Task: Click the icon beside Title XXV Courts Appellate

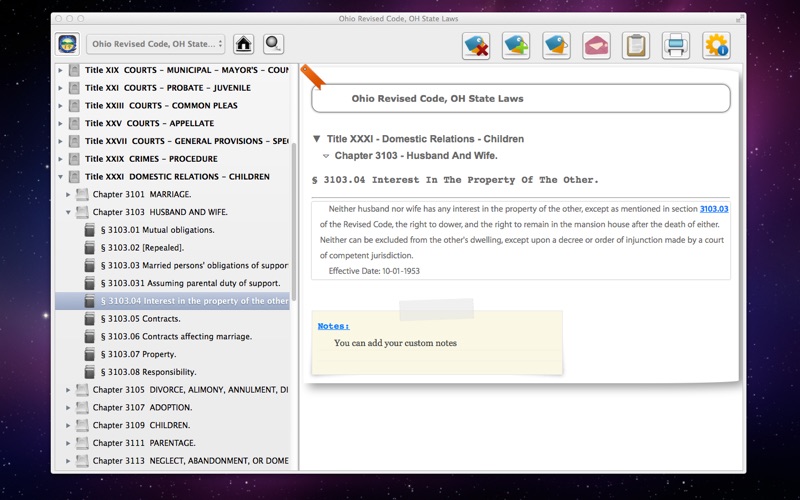Action: pyautogui.click(x=74, y=123)
